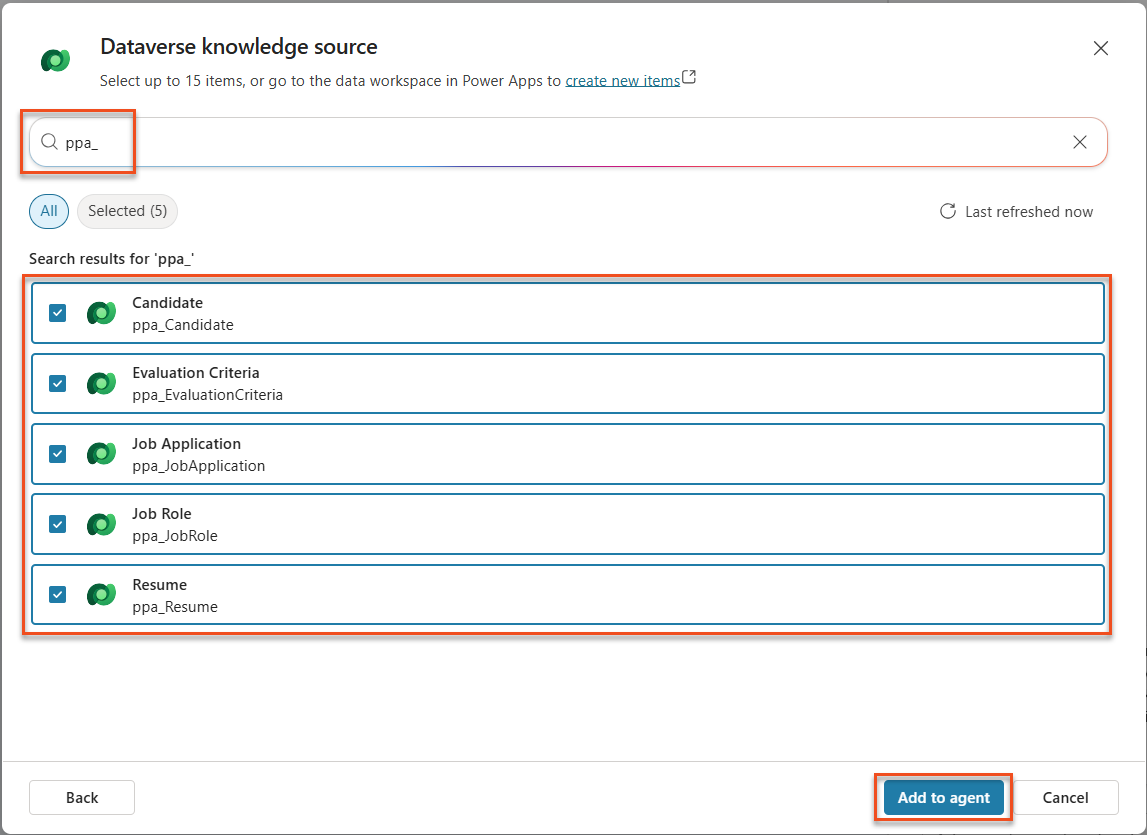Screen dimensions: 1147x835
Task: Open the create new items link
Action: 623,80
